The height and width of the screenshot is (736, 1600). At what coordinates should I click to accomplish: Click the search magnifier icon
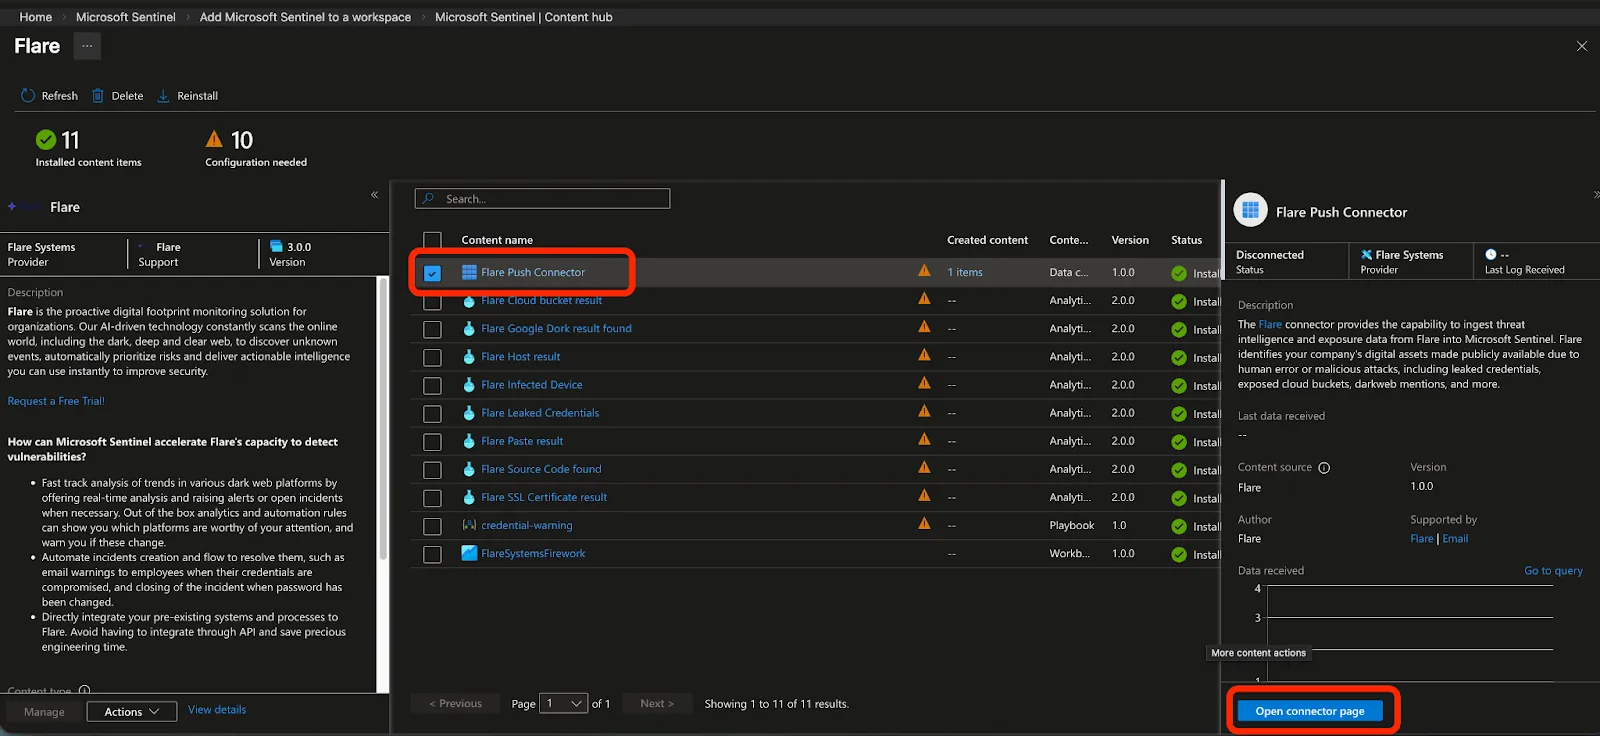pos(428,199)
